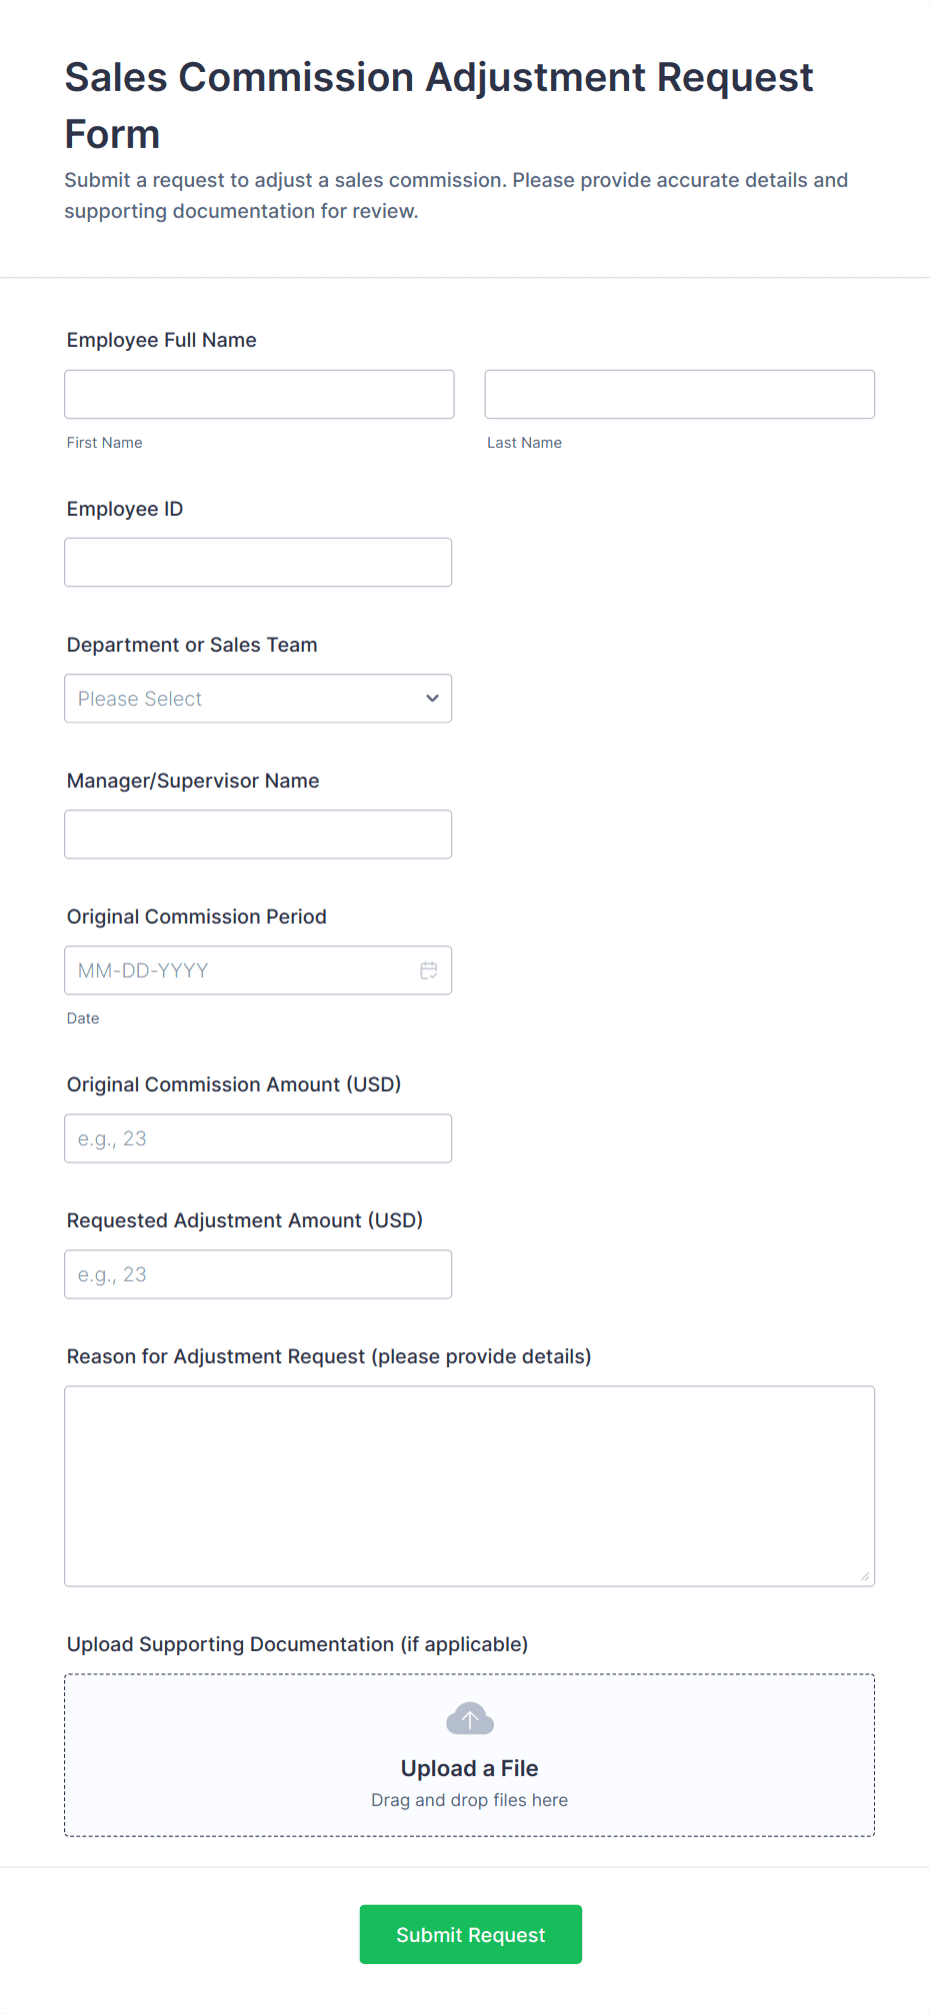Screen dimensions: 930x2014
Task: Click the Employee Full Name label
Action: tap(161, 340)
